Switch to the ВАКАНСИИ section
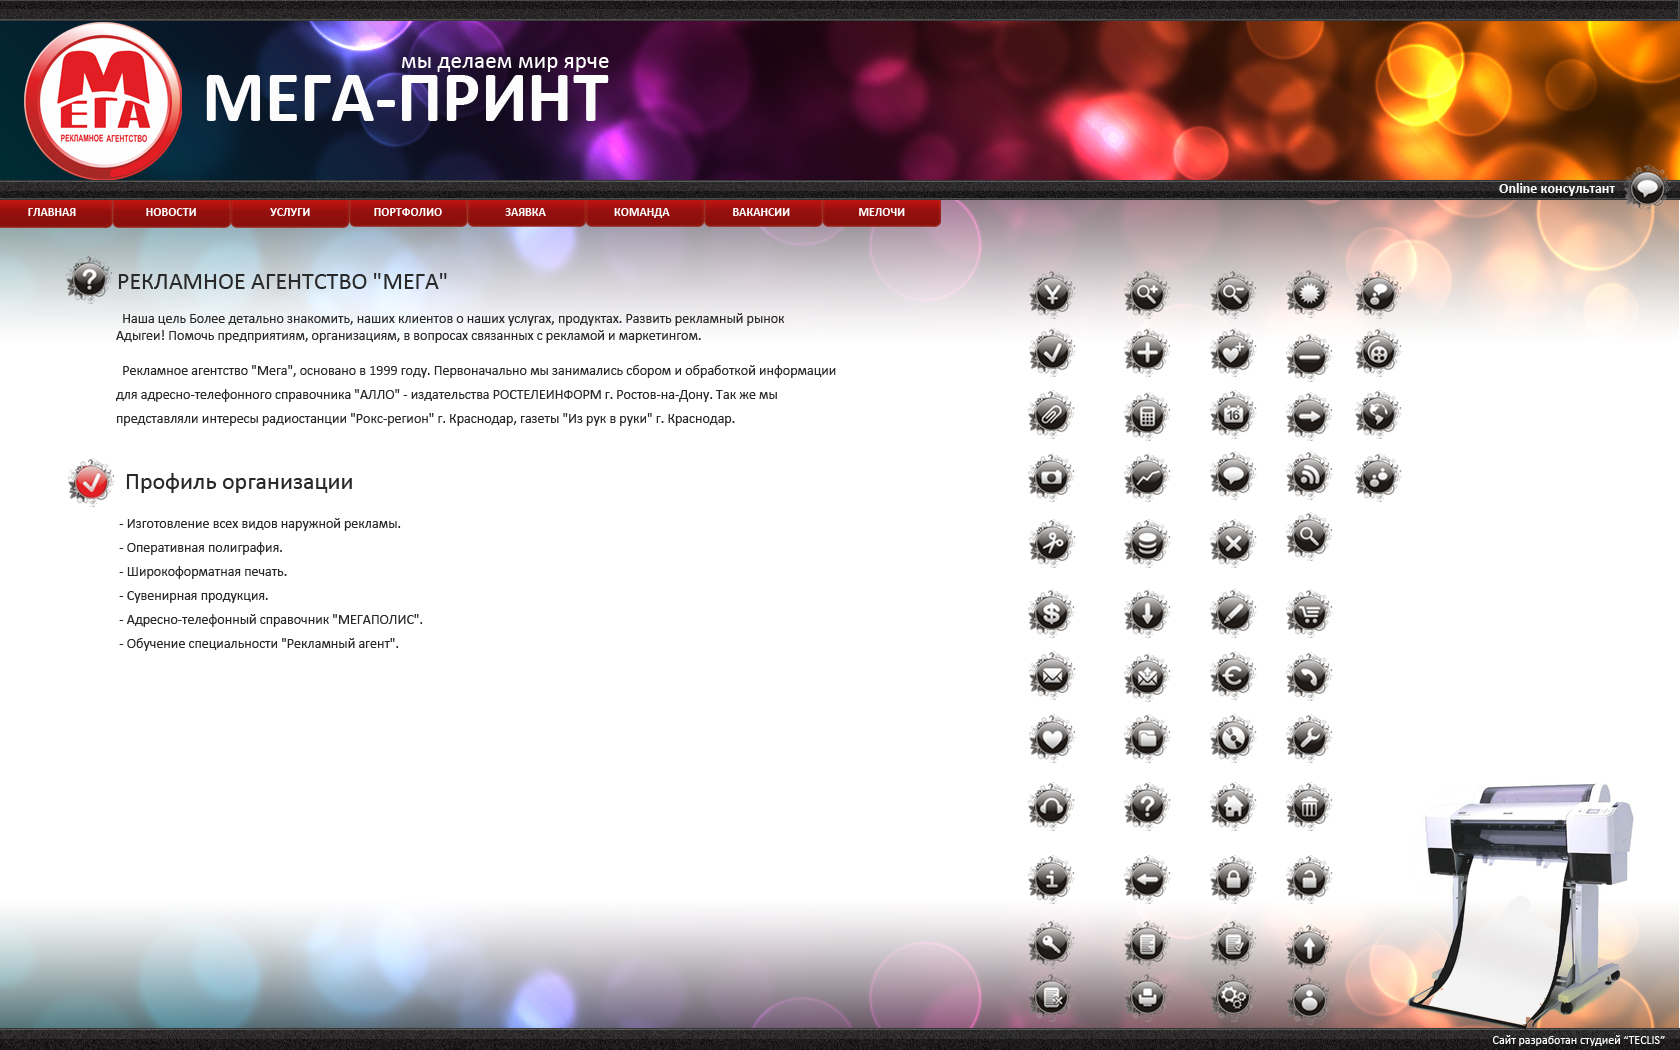This screenshot has height=1050, width=1680. tap(762, 212)
